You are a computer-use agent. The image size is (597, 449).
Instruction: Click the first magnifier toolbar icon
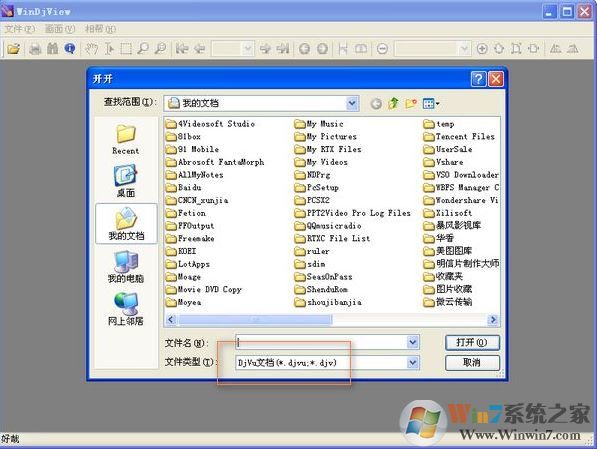(143, 48)
